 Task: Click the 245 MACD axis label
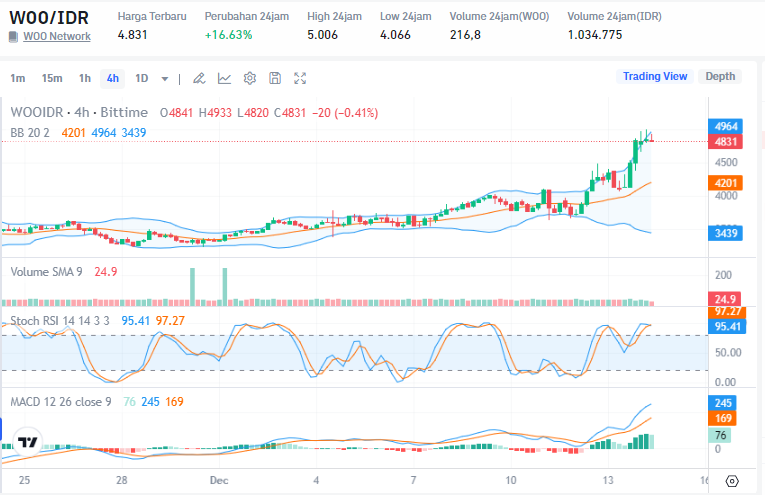723,403
